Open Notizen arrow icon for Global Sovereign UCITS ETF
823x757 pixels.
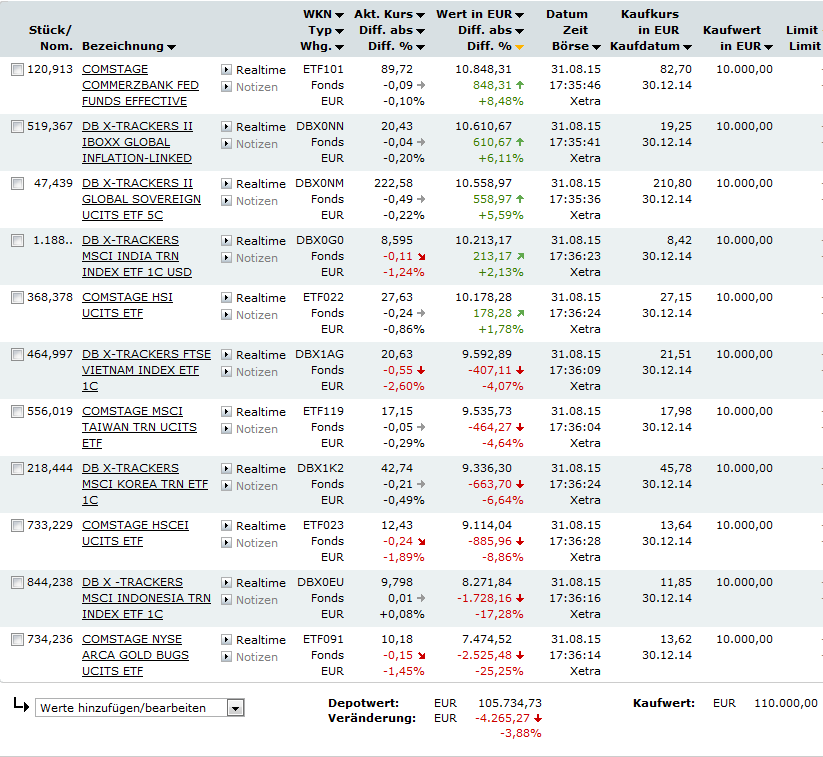pos(226,201)
